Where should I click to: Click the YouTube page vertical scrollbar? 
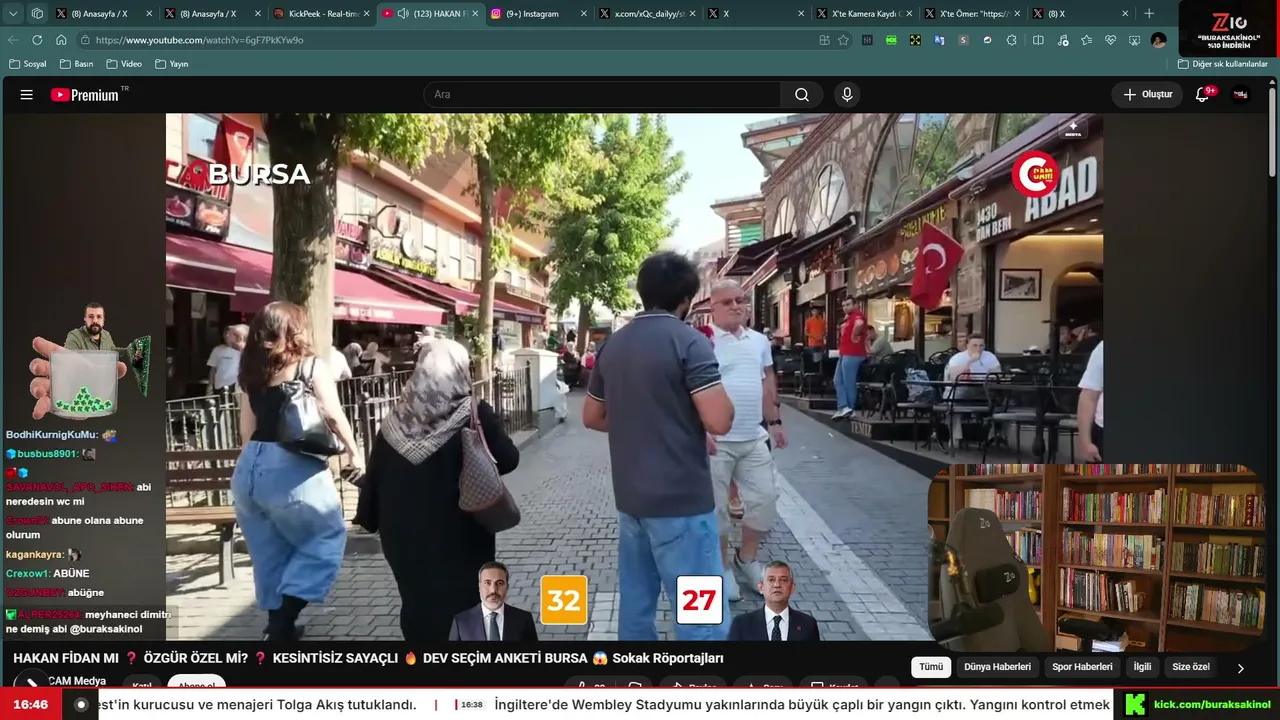pyautogui.click(x=1273, y=130)
